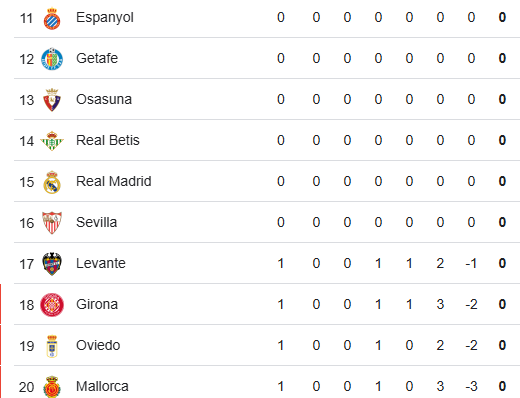This screenshot has height=398, width=520.
Task: Click Oviedo's position number 19
Action: tap(27, 346)
